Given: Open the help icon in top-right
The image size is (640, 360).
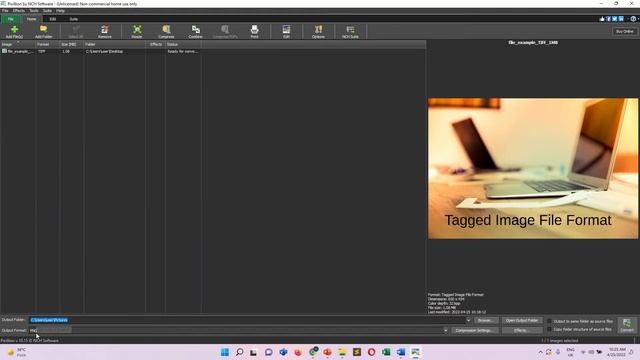Looking at the screenshot, I should click(633, 19).
